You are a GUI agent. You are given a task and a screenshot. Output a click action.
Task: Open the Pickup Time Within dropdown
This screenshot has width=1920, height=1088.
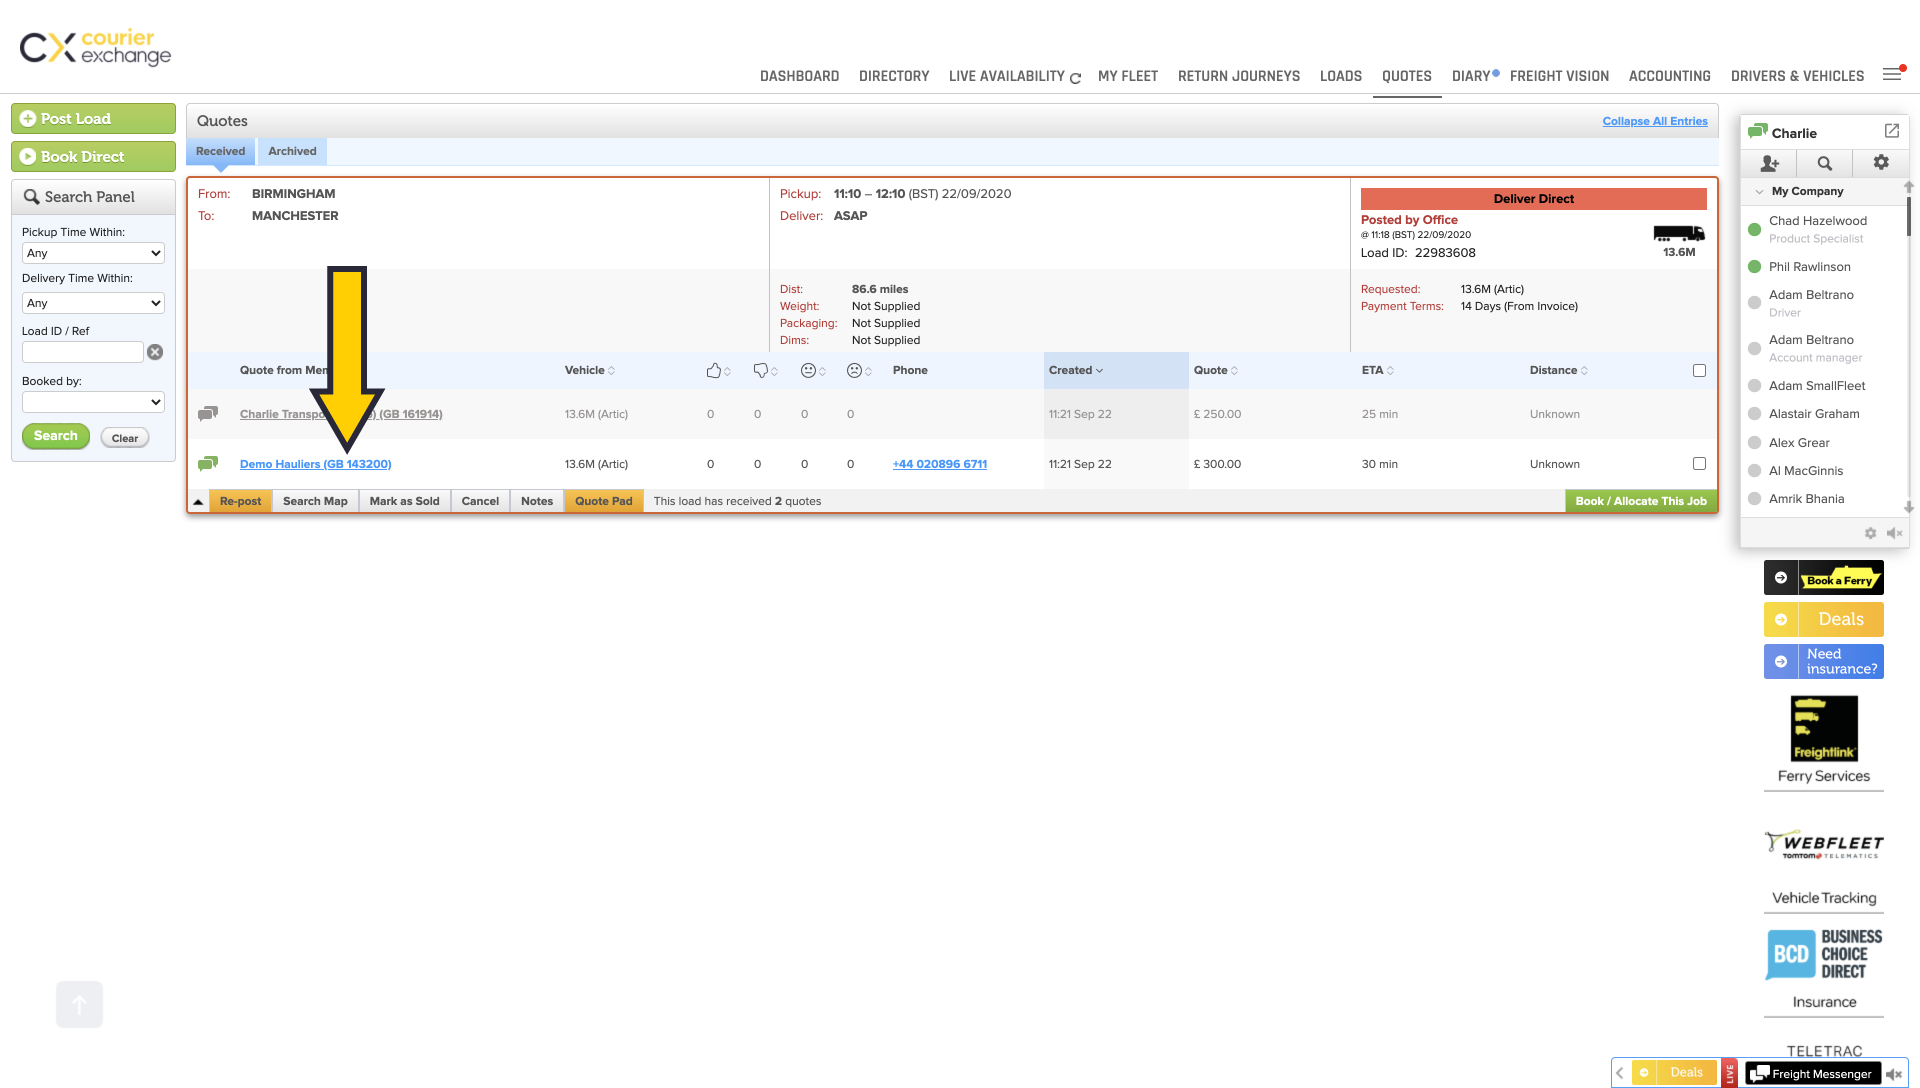(93, 253)
